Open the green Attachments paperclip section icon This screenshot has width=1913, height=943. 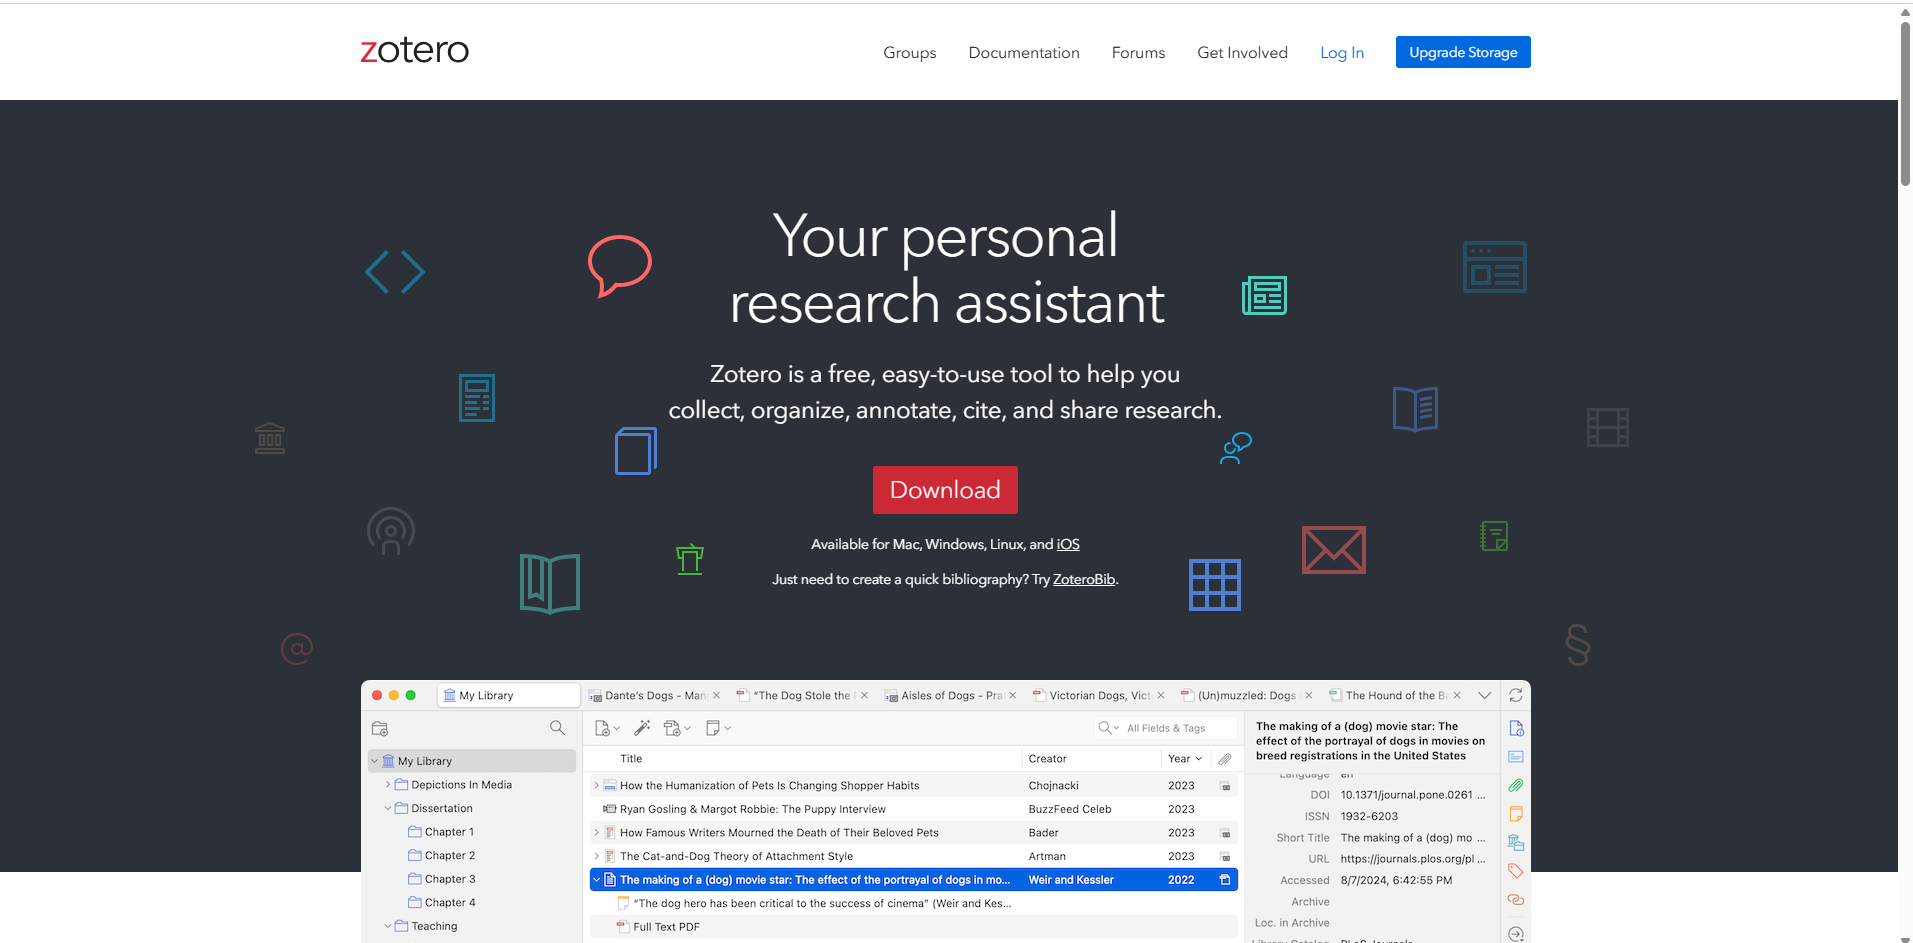[x=1516, y=785]
